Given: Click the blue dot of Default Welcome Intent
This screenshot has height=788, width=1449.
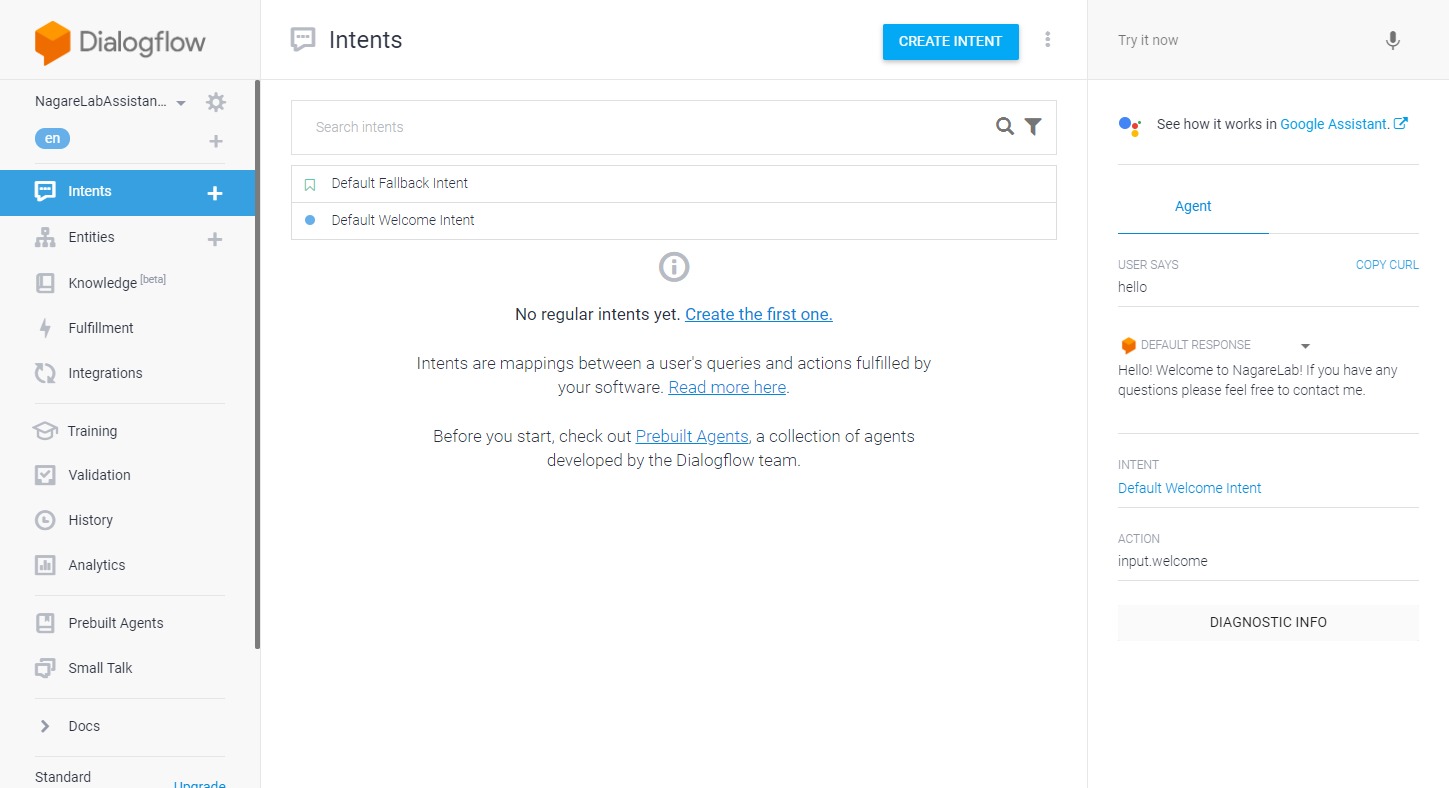Looking at the screenshot, I should (x=310, y=220).
